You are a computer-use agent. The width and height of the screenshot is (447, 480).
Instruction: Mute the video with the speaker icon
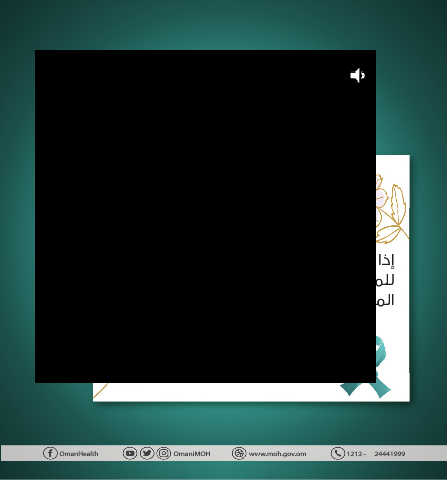pyautogui.click(x=357, y=75)
